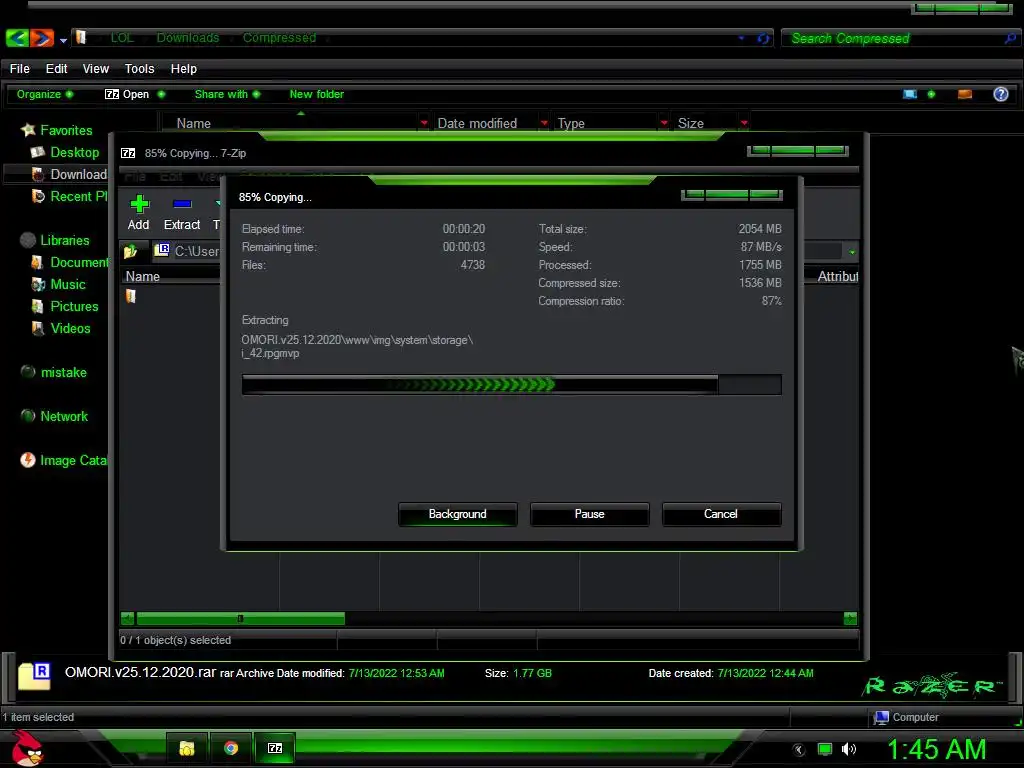Select Network in the navigation pane

64,416
